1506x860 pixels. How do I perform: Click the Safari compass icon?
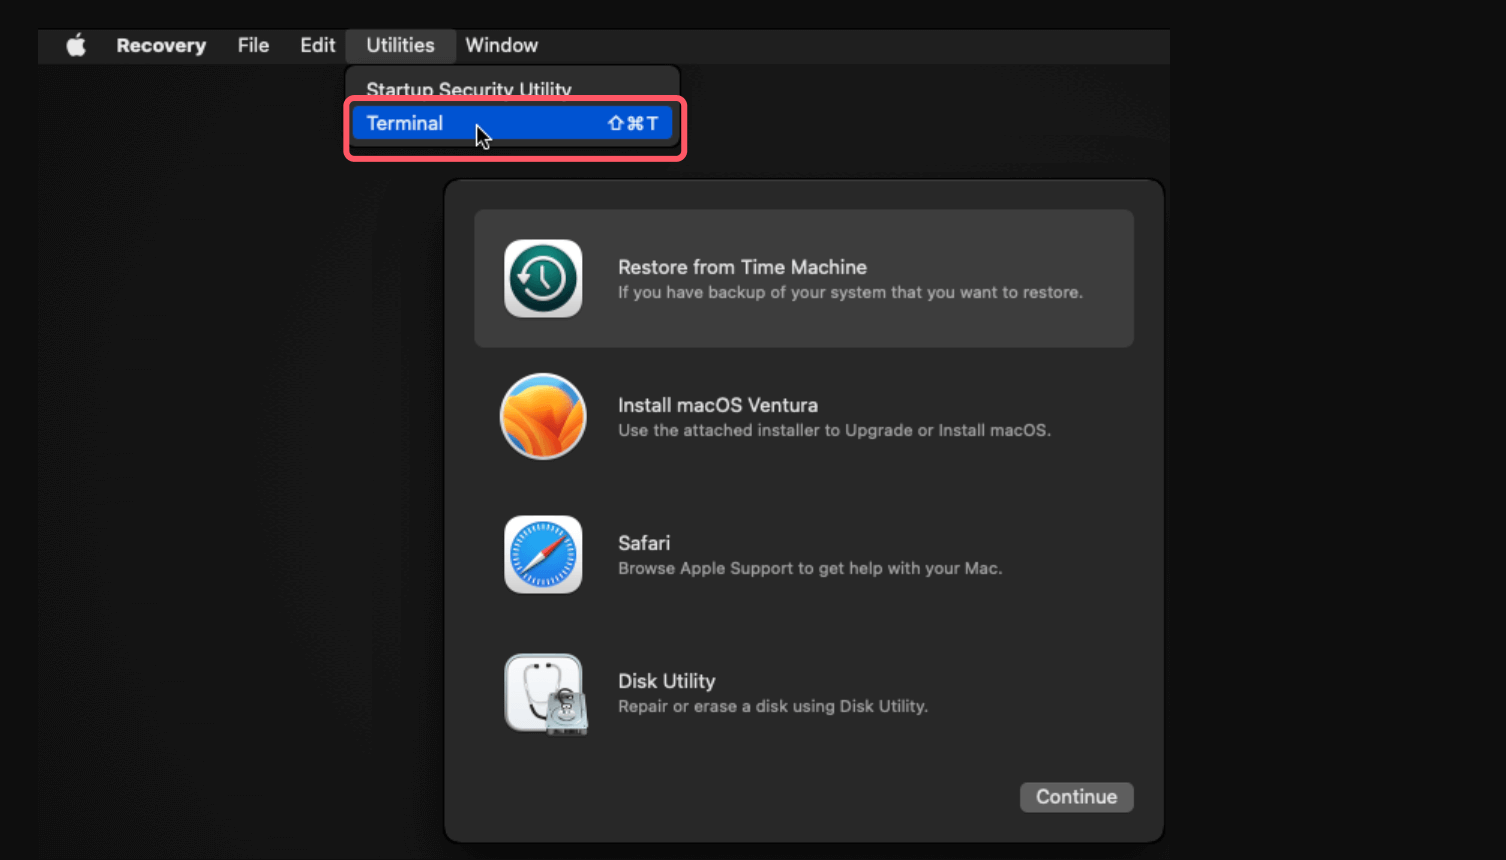point(543,554)
